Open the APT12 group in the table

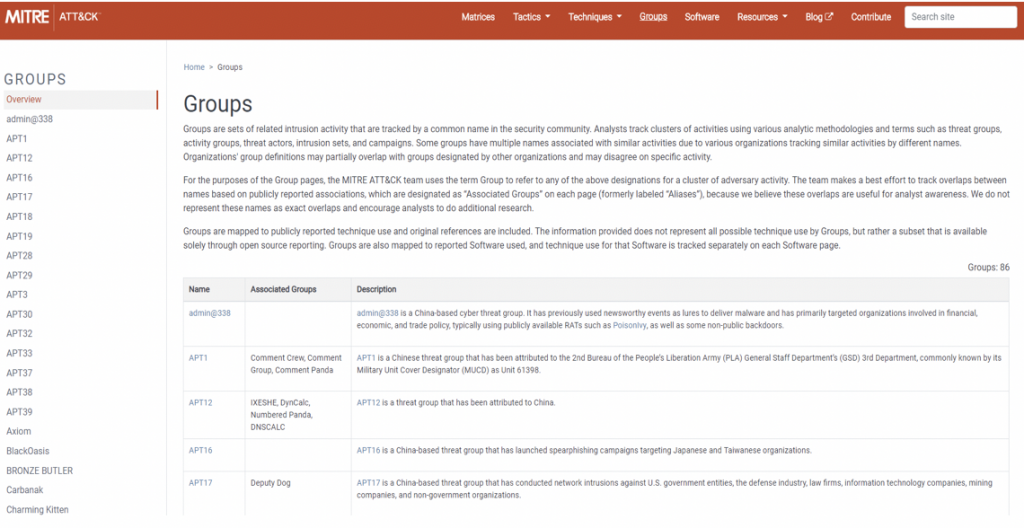pos(200,403)
